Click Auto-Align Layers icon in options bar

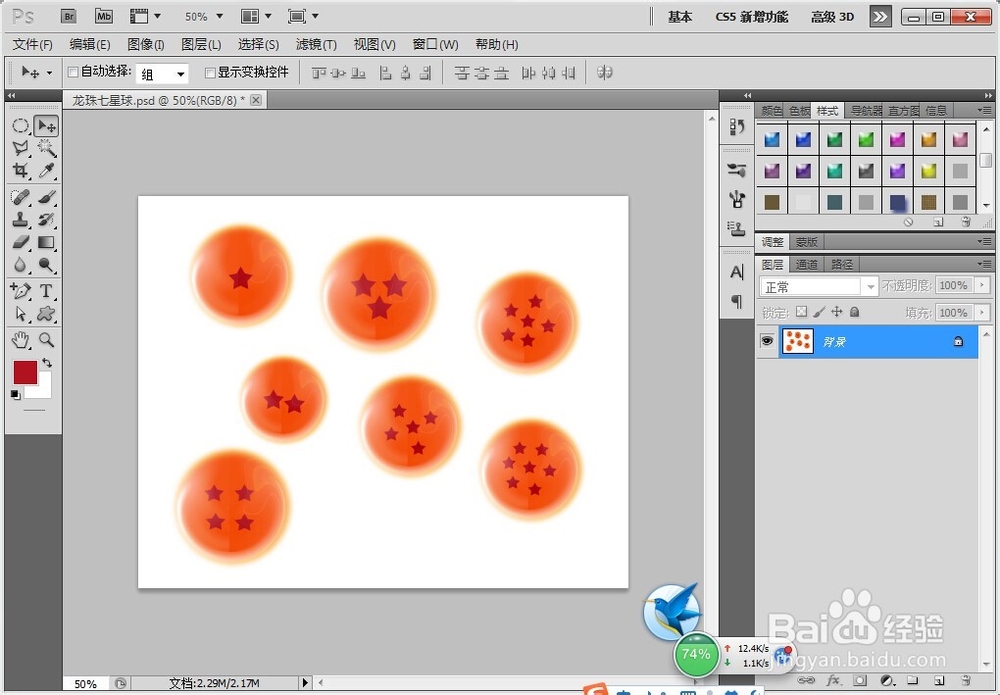(604, 73)
